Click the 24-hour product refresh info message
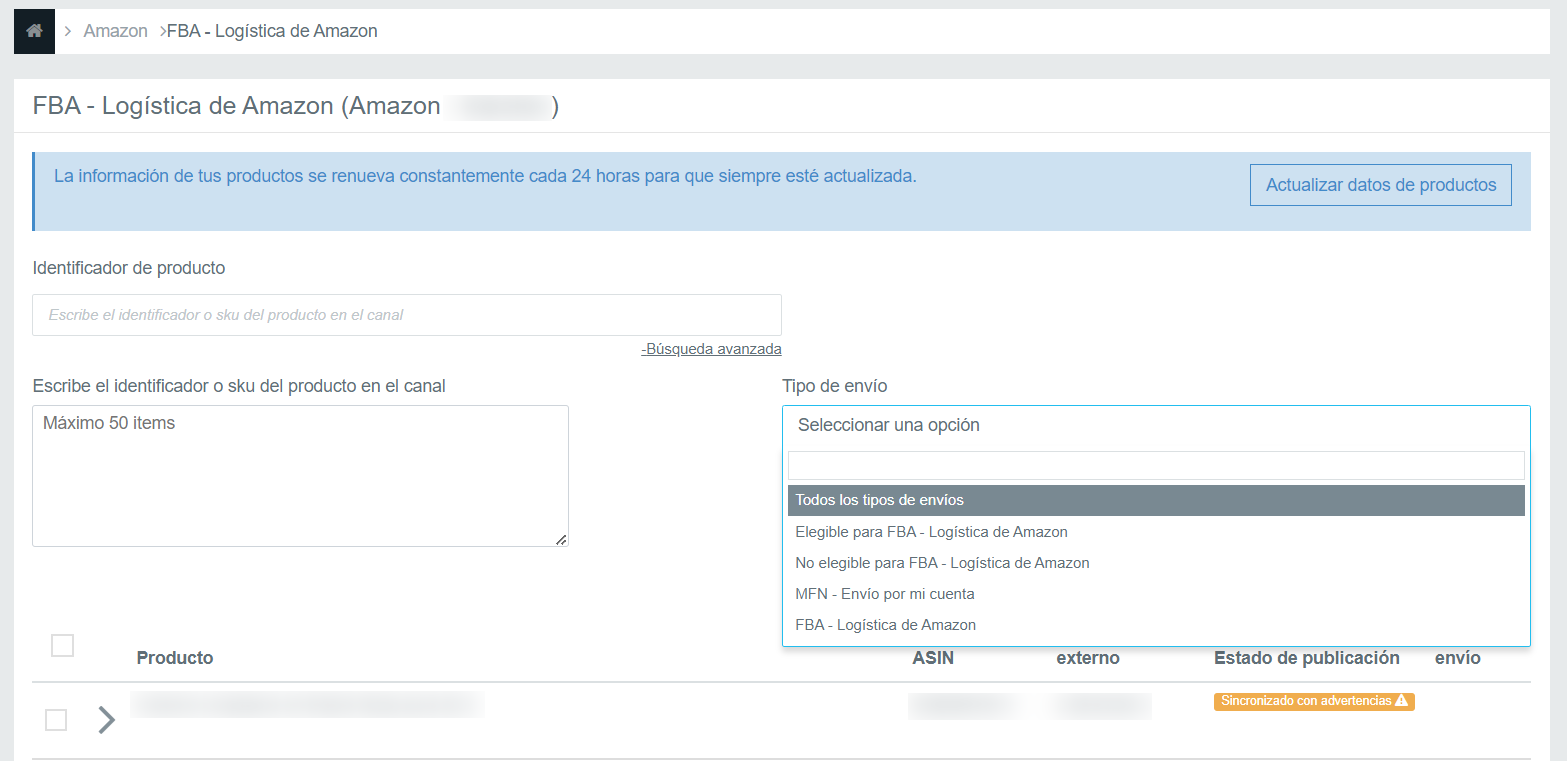The image size is (1567, 761). (x=485, y=176)
